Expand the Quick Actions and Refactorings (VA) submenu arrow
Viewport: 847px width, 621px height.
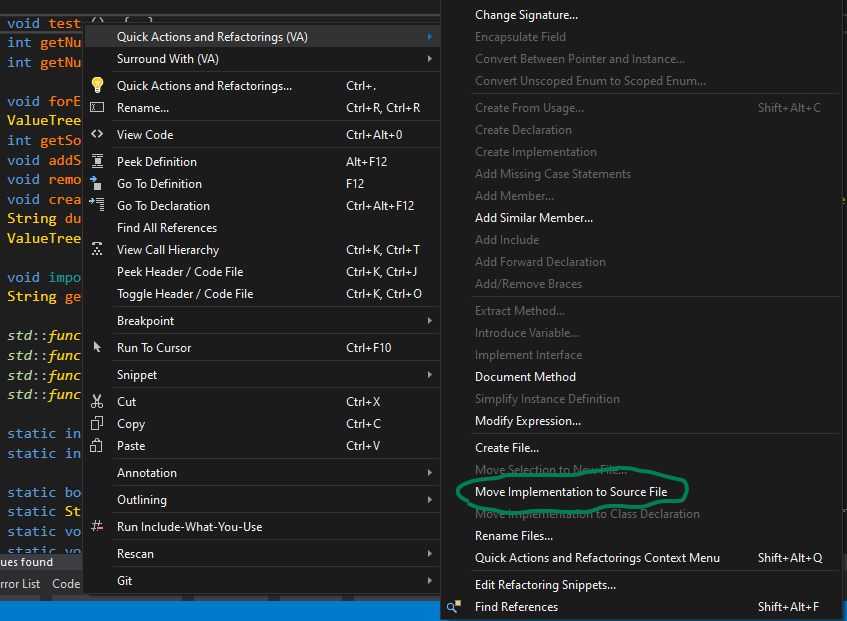click(429, 37)
